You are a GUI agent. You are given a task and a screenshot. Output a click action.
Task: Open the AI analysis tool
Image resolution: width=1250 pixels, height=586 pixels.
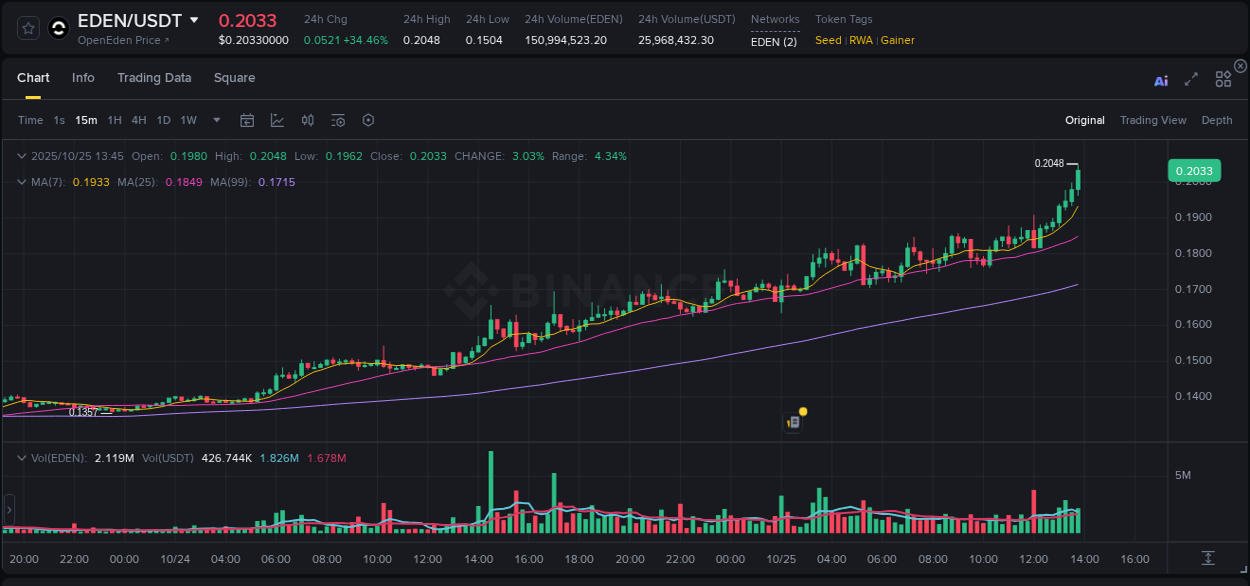pyautogui.click(x=1161, y=80)
